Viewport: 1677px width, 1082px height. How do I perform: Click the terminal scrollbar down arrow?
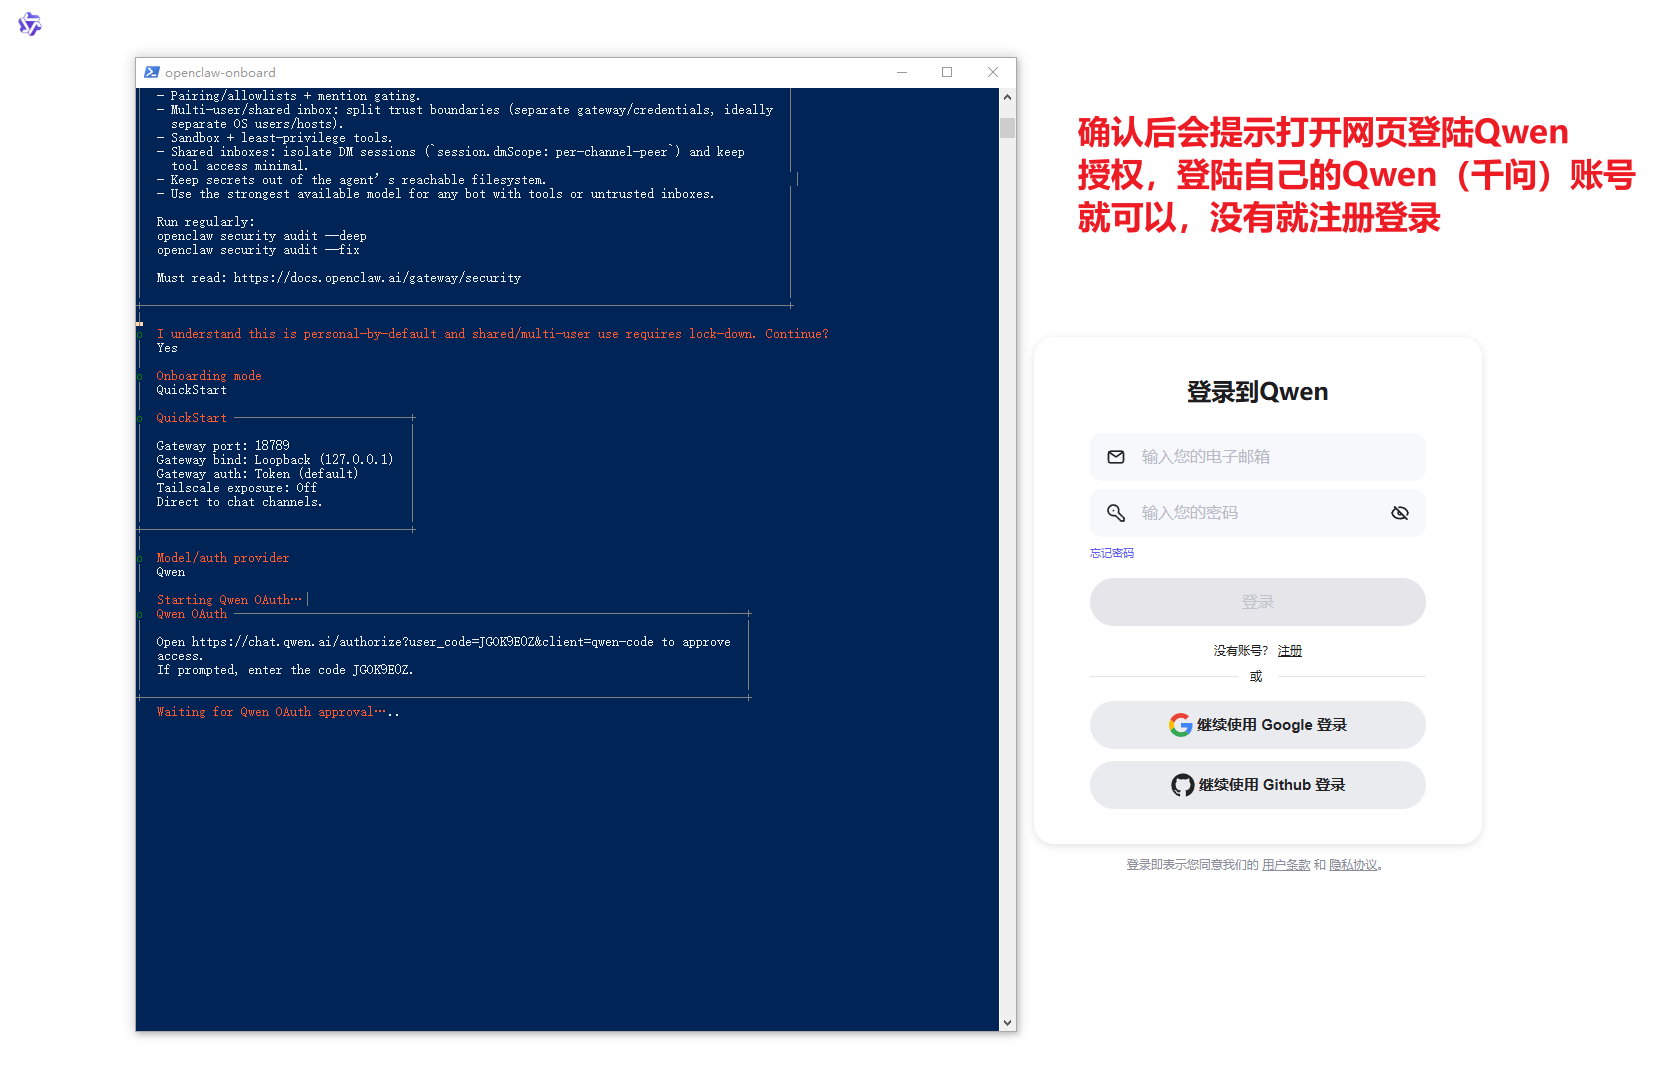pos(1008,1023)
